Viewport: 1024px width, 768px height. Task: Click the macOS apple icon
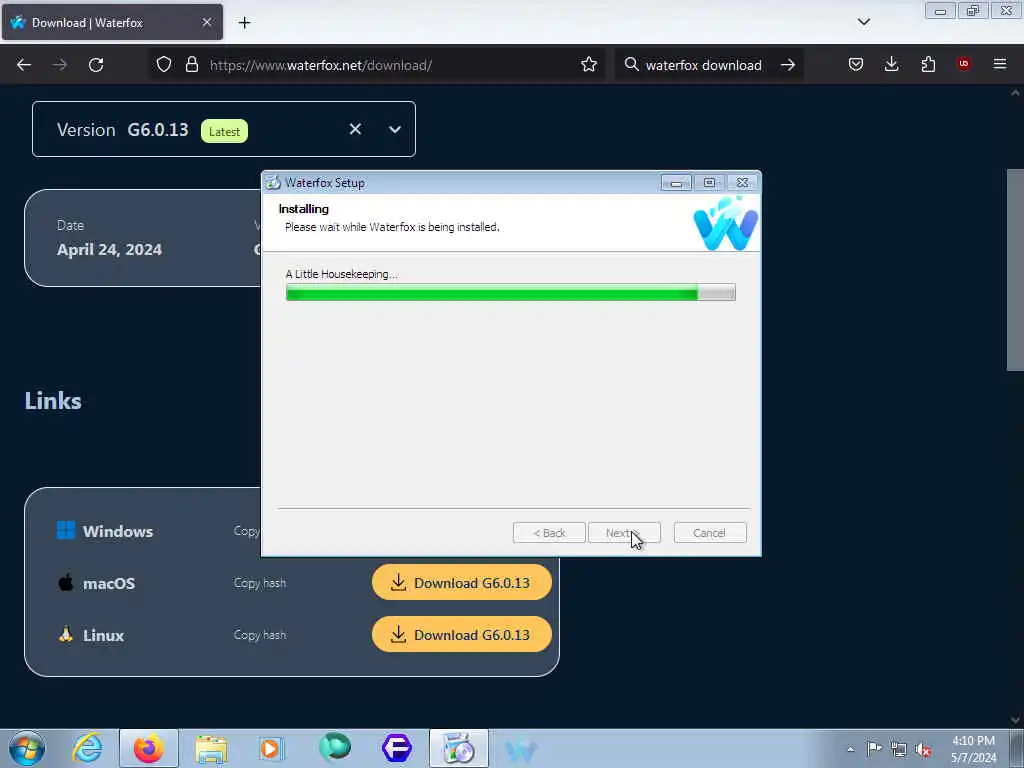(66, 583)
